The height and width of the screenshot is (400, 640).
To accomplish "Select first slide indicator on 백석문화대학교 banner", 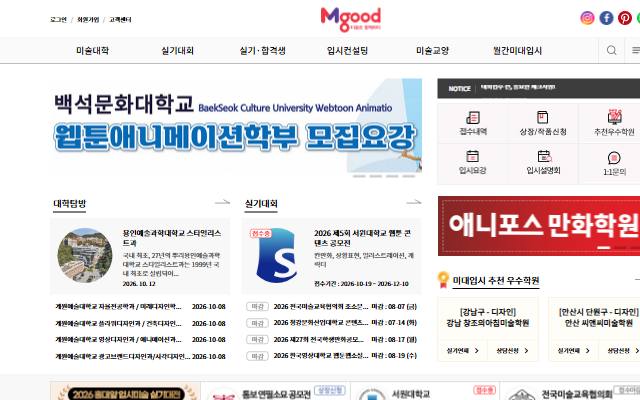I will point(359,176).
